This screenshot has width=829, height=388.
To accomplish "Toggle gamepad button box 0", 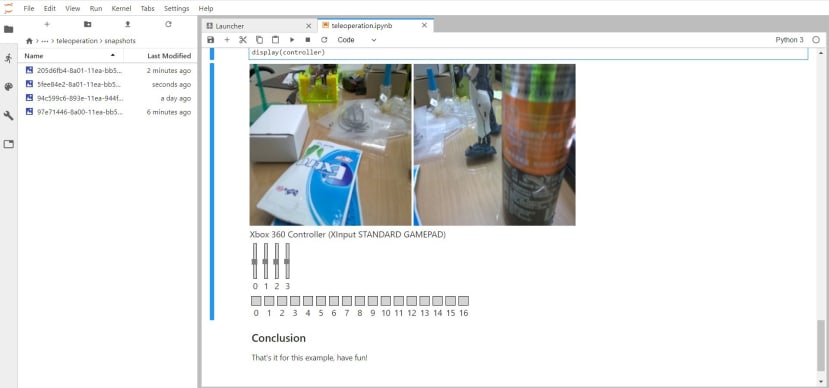I will pyautogui.click(x=256, y=301).
